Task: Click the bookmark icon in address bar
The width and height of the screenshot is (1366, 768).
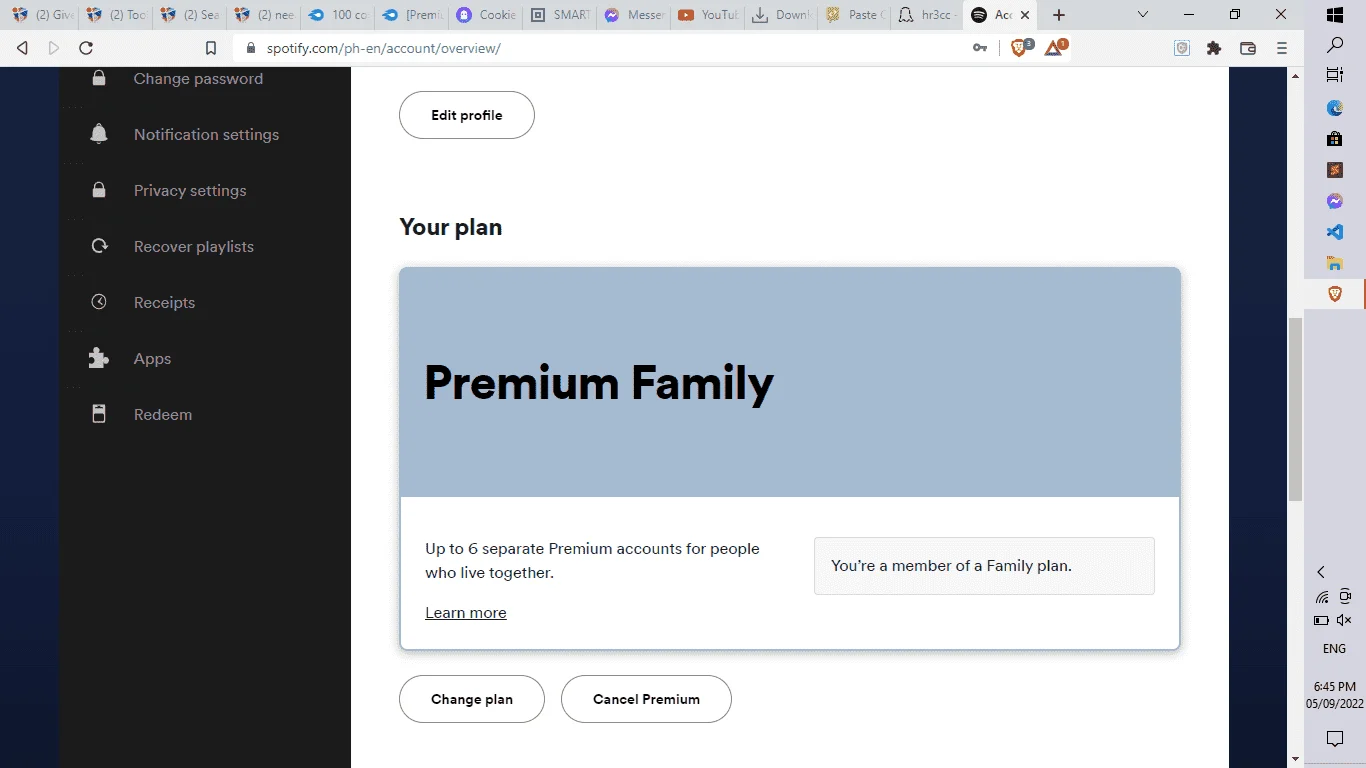Action: 211,48
